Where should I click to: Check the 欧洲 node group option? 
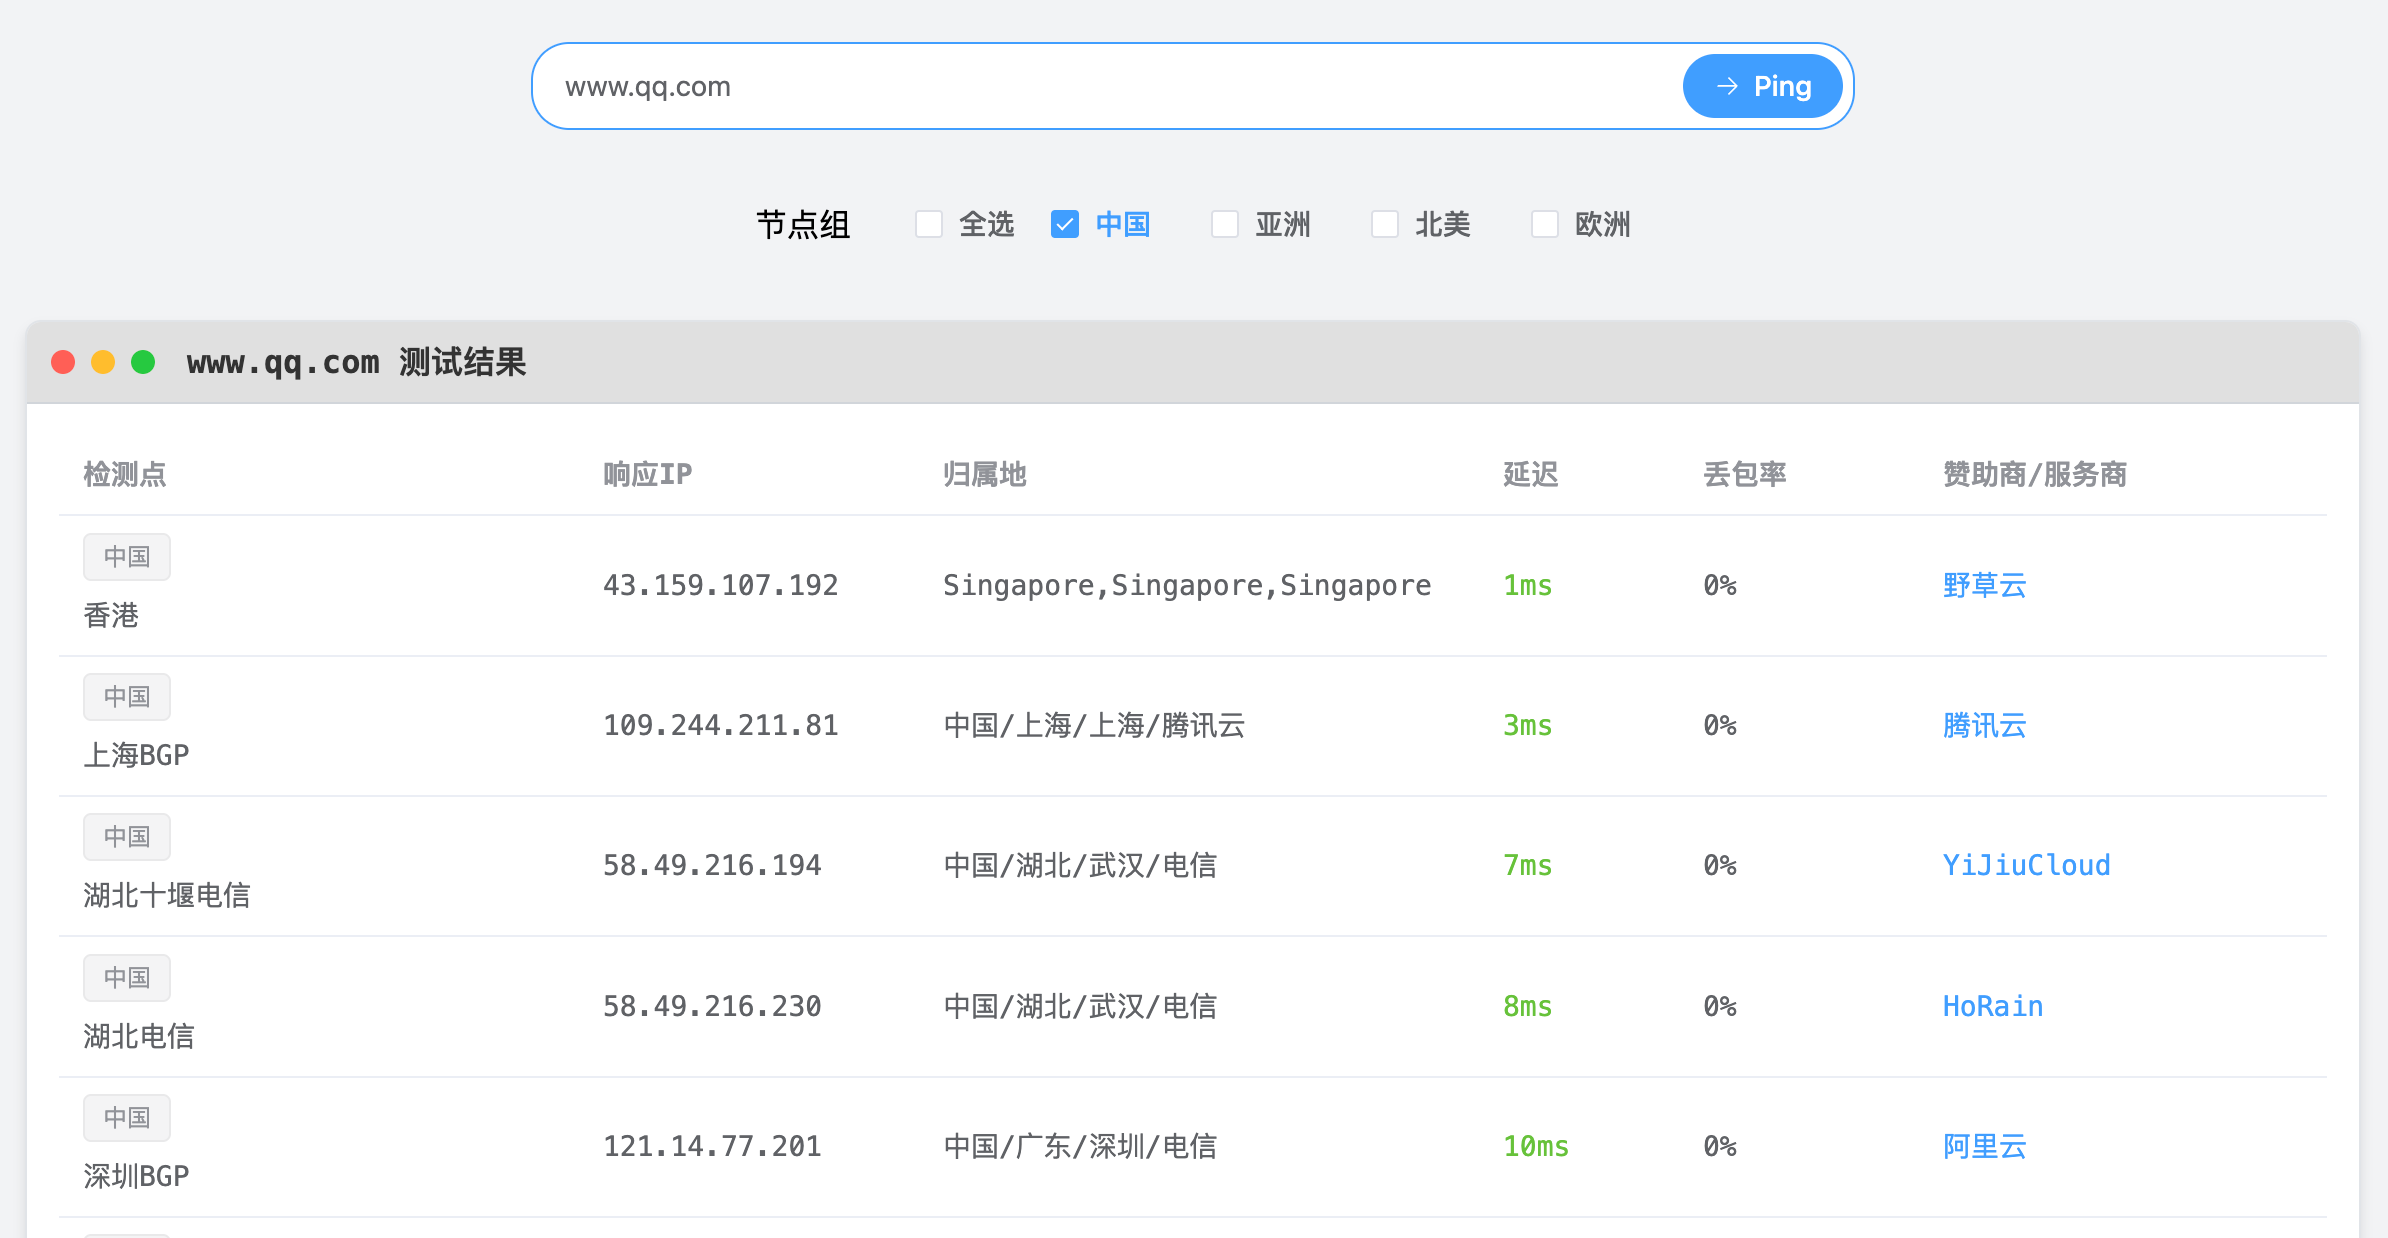click(x=1545, y=224)
